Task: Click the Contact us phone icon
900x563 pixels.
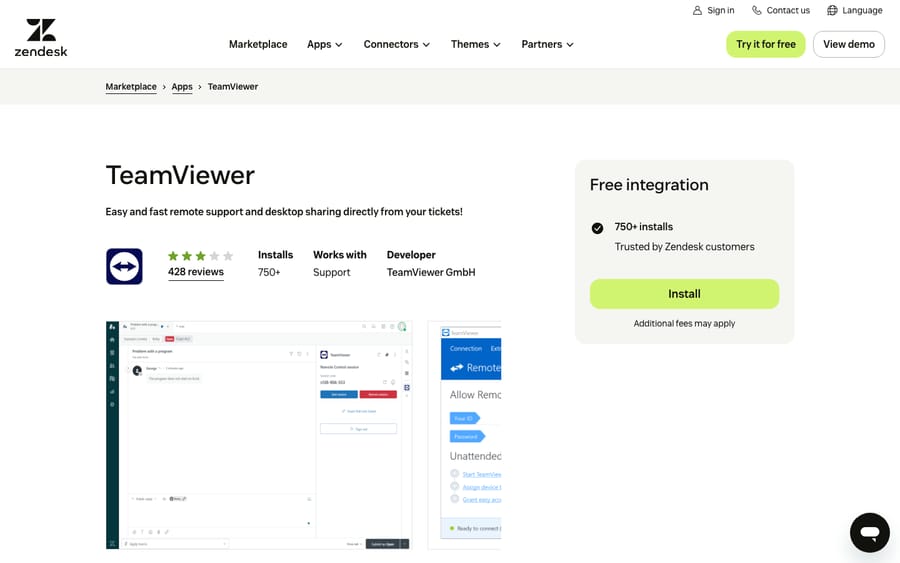Action: [757, 10]
